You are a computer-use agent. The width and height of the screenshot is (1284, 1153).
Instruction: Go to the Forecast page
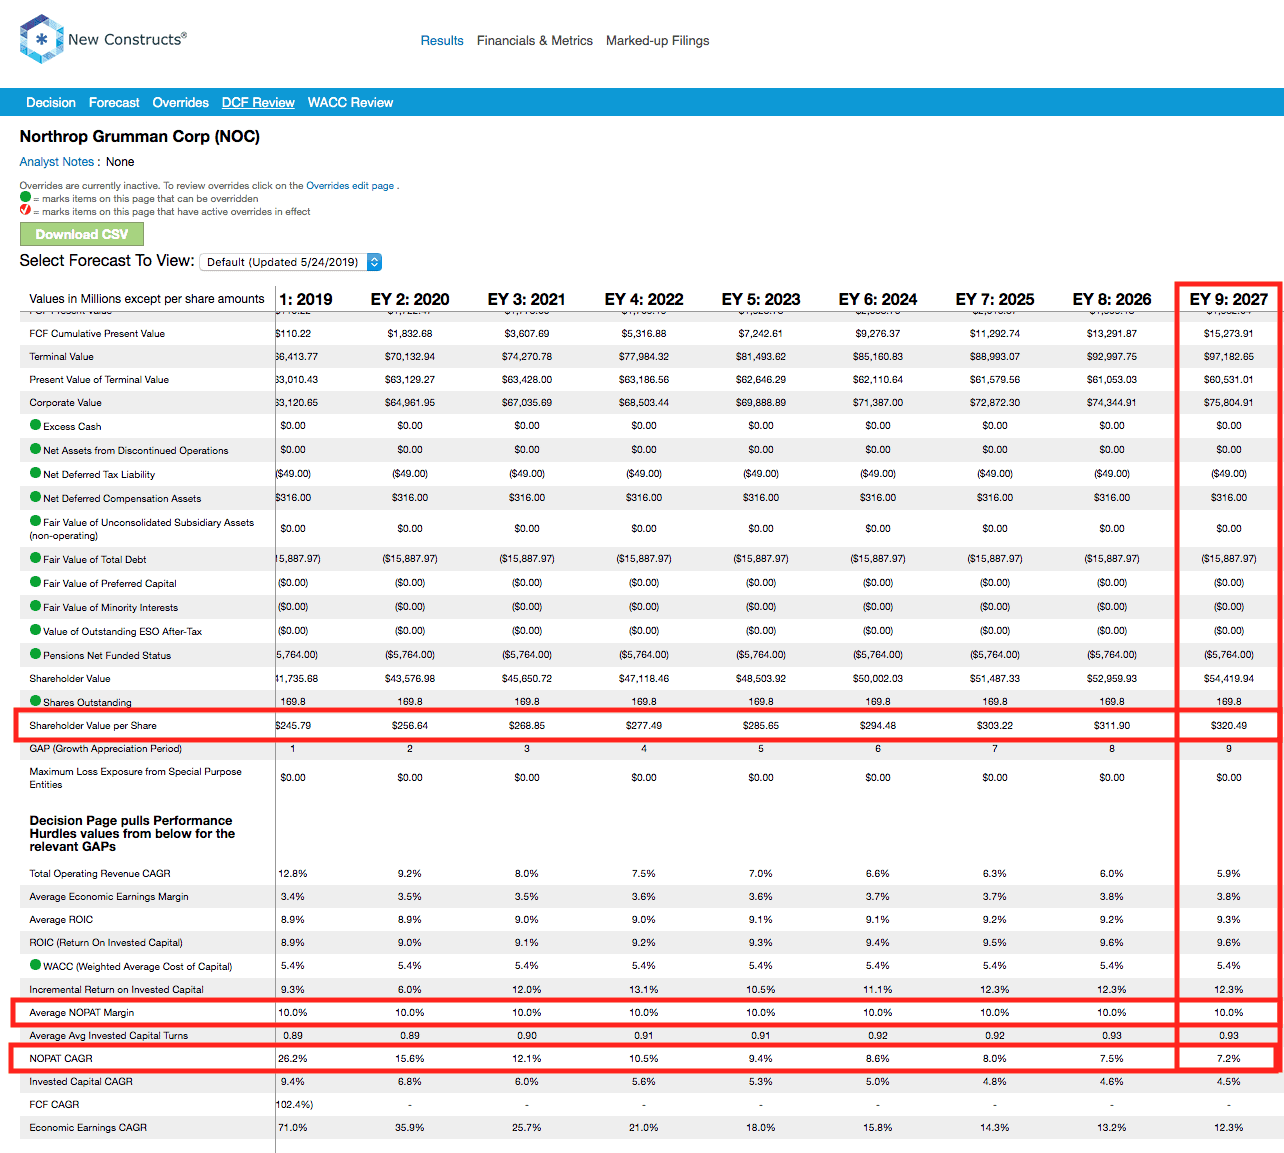click(114, 102)
